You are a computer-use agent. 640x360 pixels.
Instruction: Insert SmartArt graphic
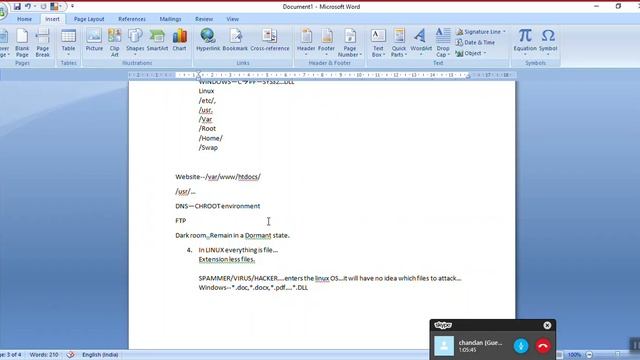click(x=157, y=40)
